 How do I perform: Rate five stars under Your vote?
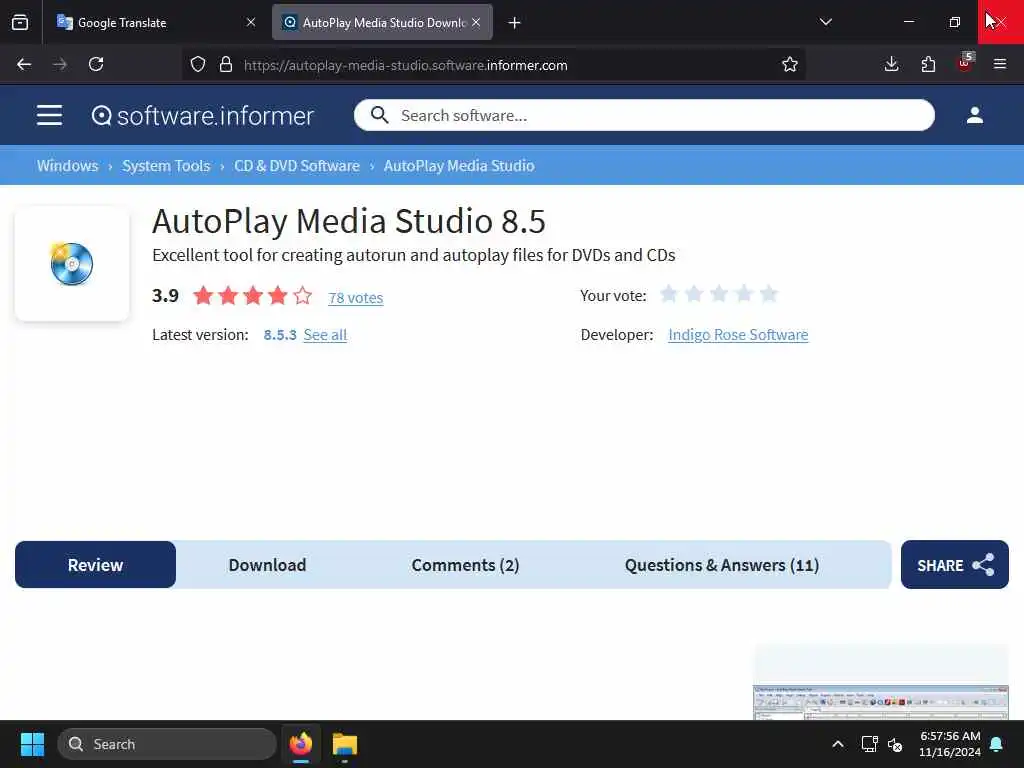(x=769, y=294)
